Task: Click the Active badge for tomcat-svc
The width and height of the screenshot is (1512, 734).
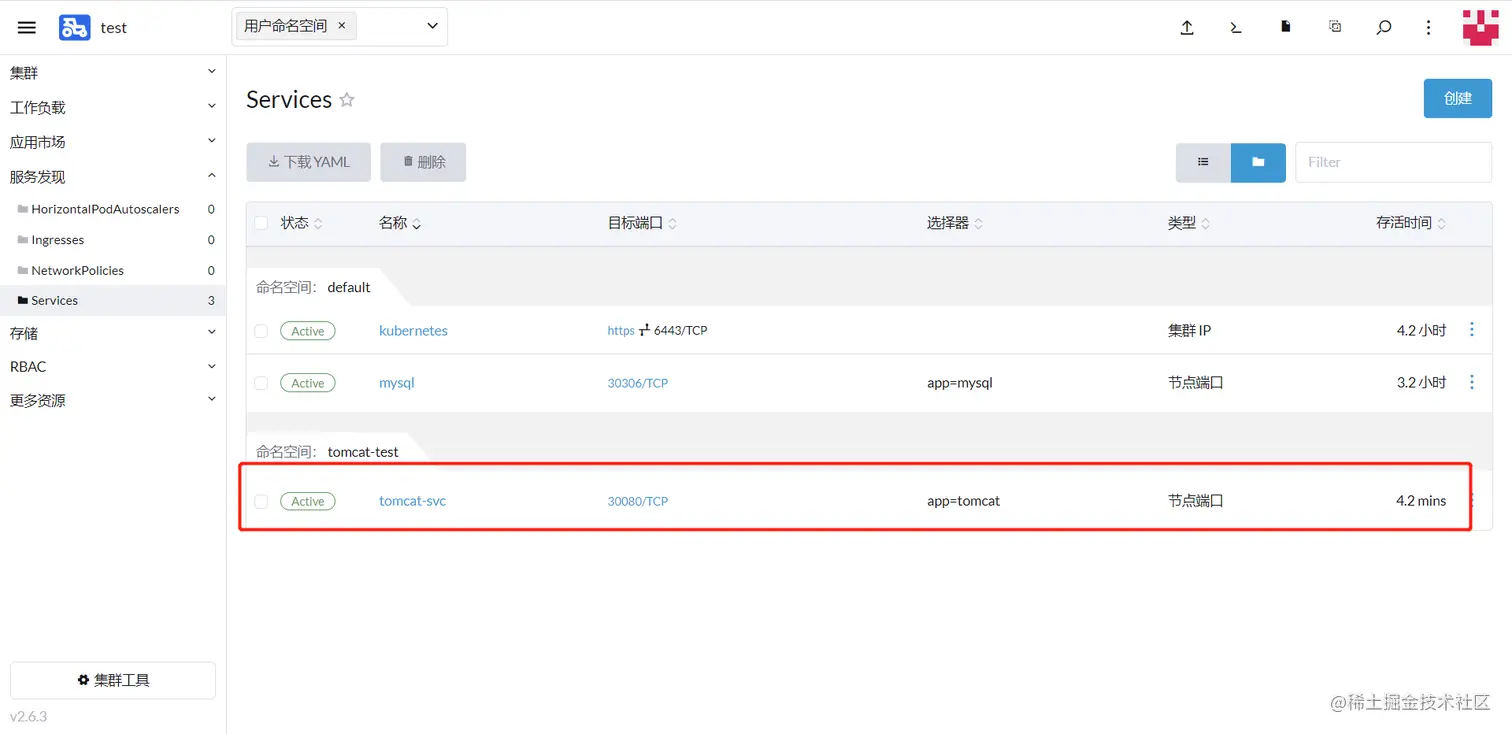Action: 308,501
